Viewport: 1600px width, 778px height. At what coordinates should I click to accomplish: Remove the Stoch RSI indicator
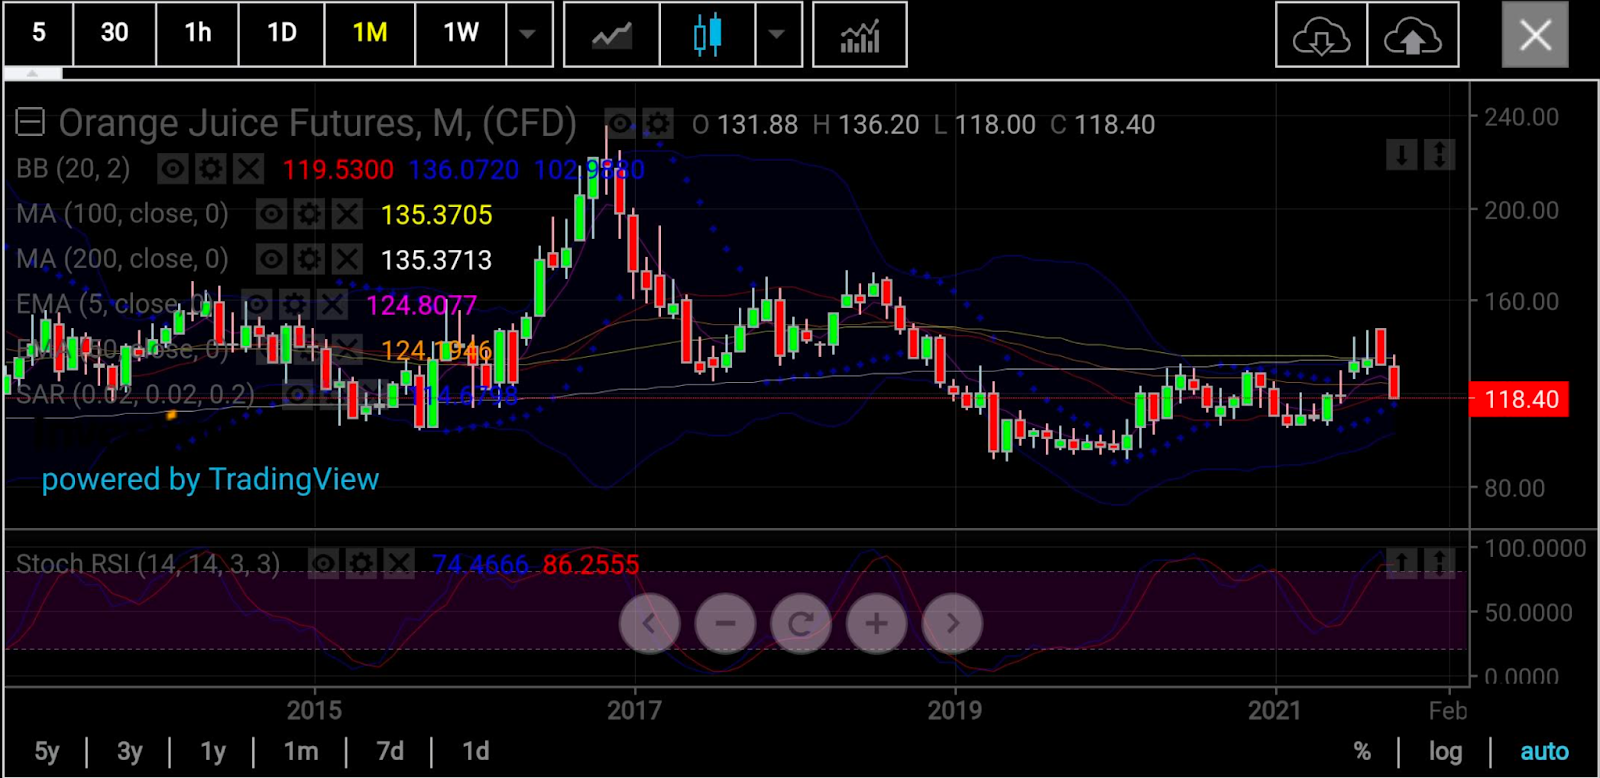point(399,564)
